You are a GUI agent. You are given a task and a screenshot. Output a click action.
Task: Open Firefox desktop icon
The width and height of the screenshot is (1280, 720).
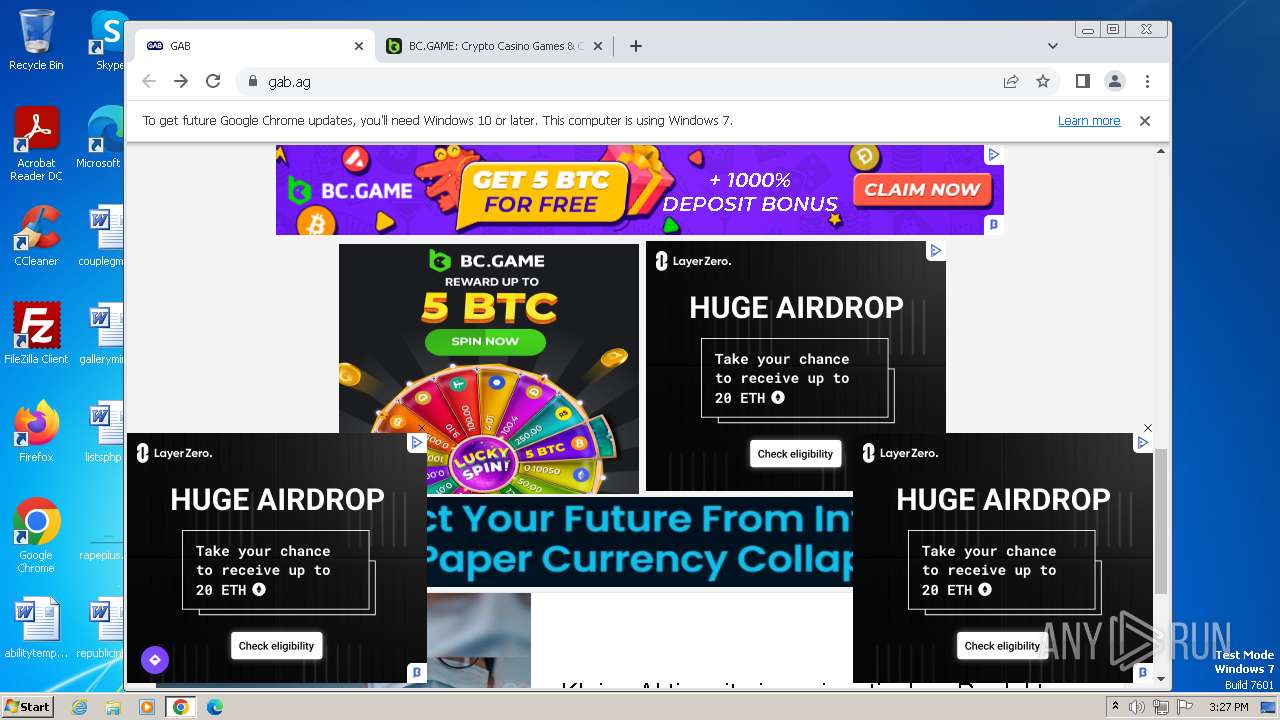36,432
